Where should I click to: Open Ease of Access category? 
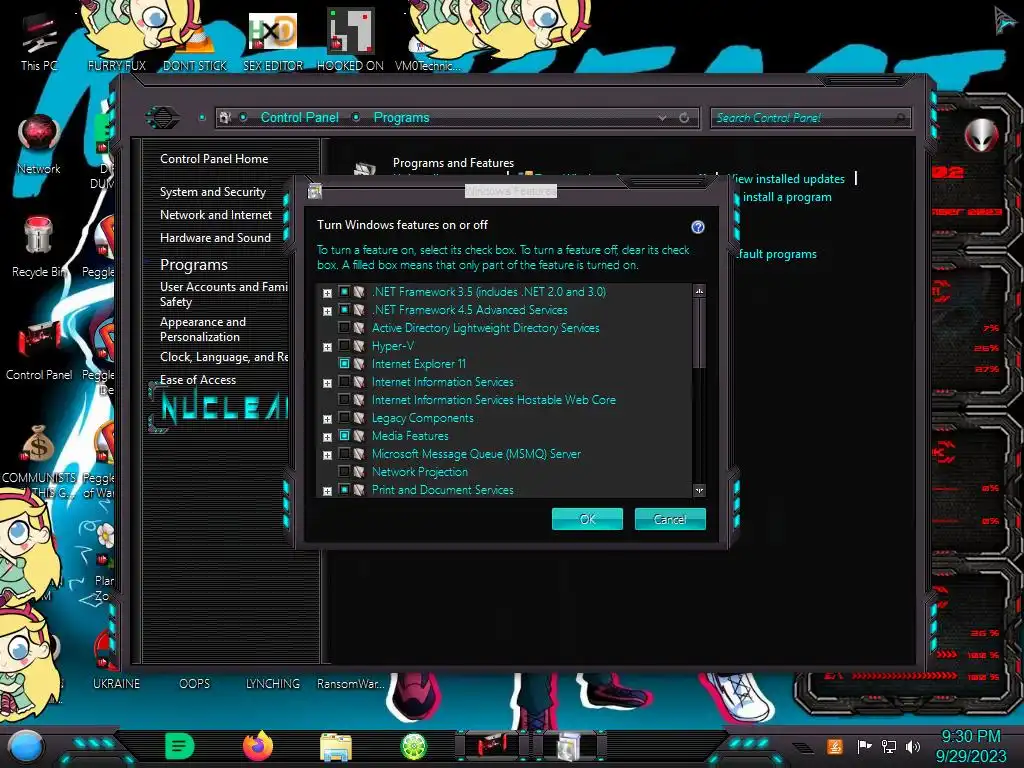198,379
